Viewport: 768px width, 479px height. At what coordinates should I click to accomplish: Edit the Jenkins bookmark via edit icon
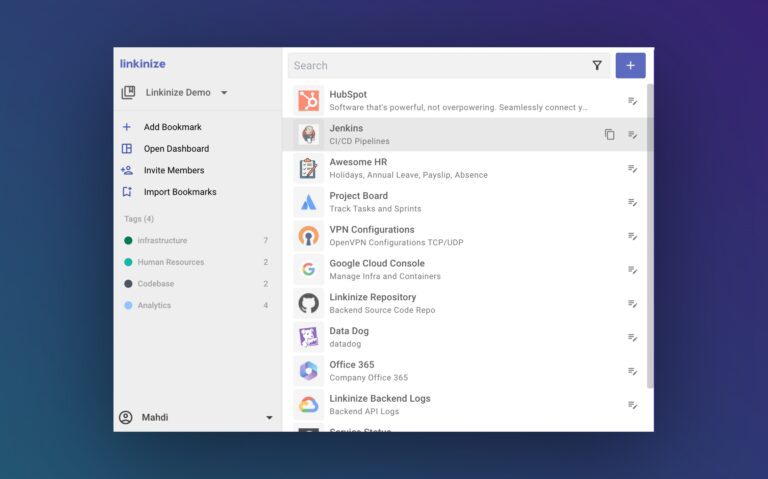[632, 135]
